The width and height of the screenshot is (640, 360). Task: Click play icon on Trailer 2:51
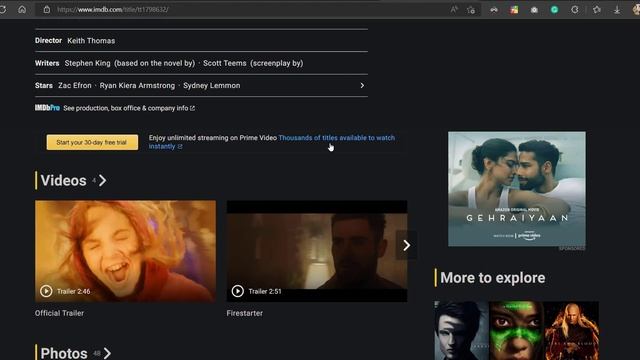(x=238, y=291)
